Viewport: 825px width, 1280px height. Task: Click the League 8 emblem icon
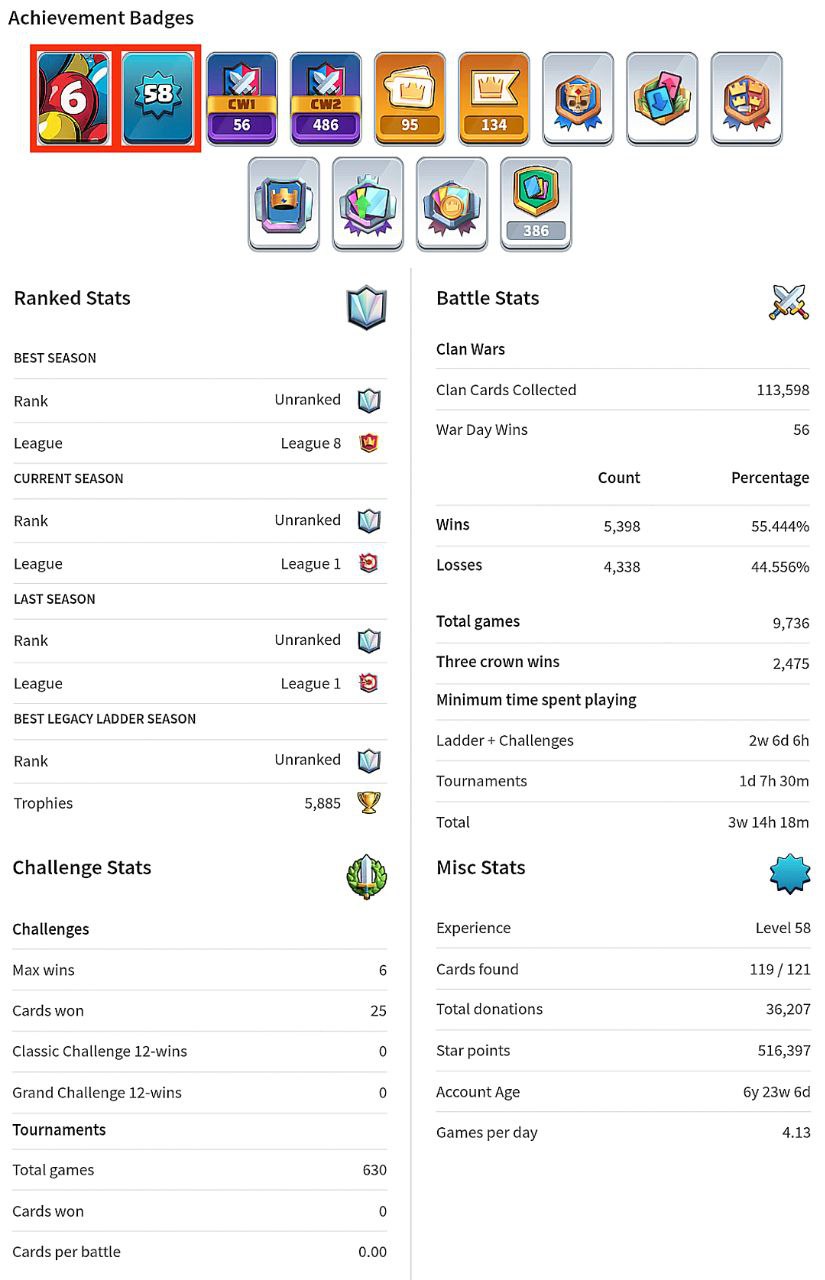click(369, 443)
